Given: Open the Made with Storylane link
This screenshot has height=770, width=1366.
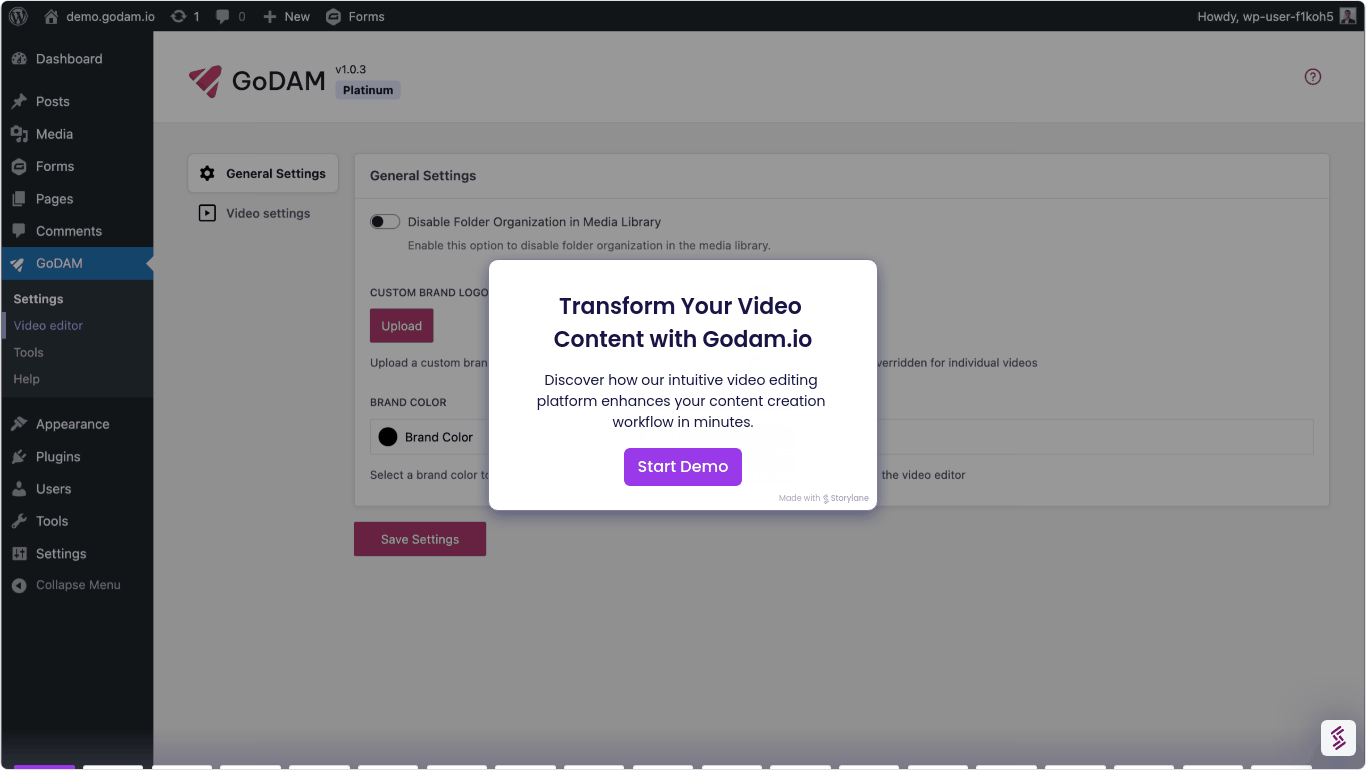Looking at the screenshot, I should [x=824, y=498].
